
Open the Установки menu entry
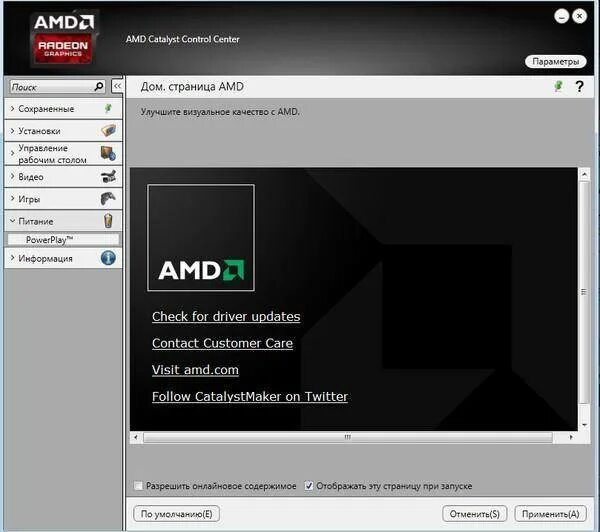pyautogui.click(x=64, y=131)
